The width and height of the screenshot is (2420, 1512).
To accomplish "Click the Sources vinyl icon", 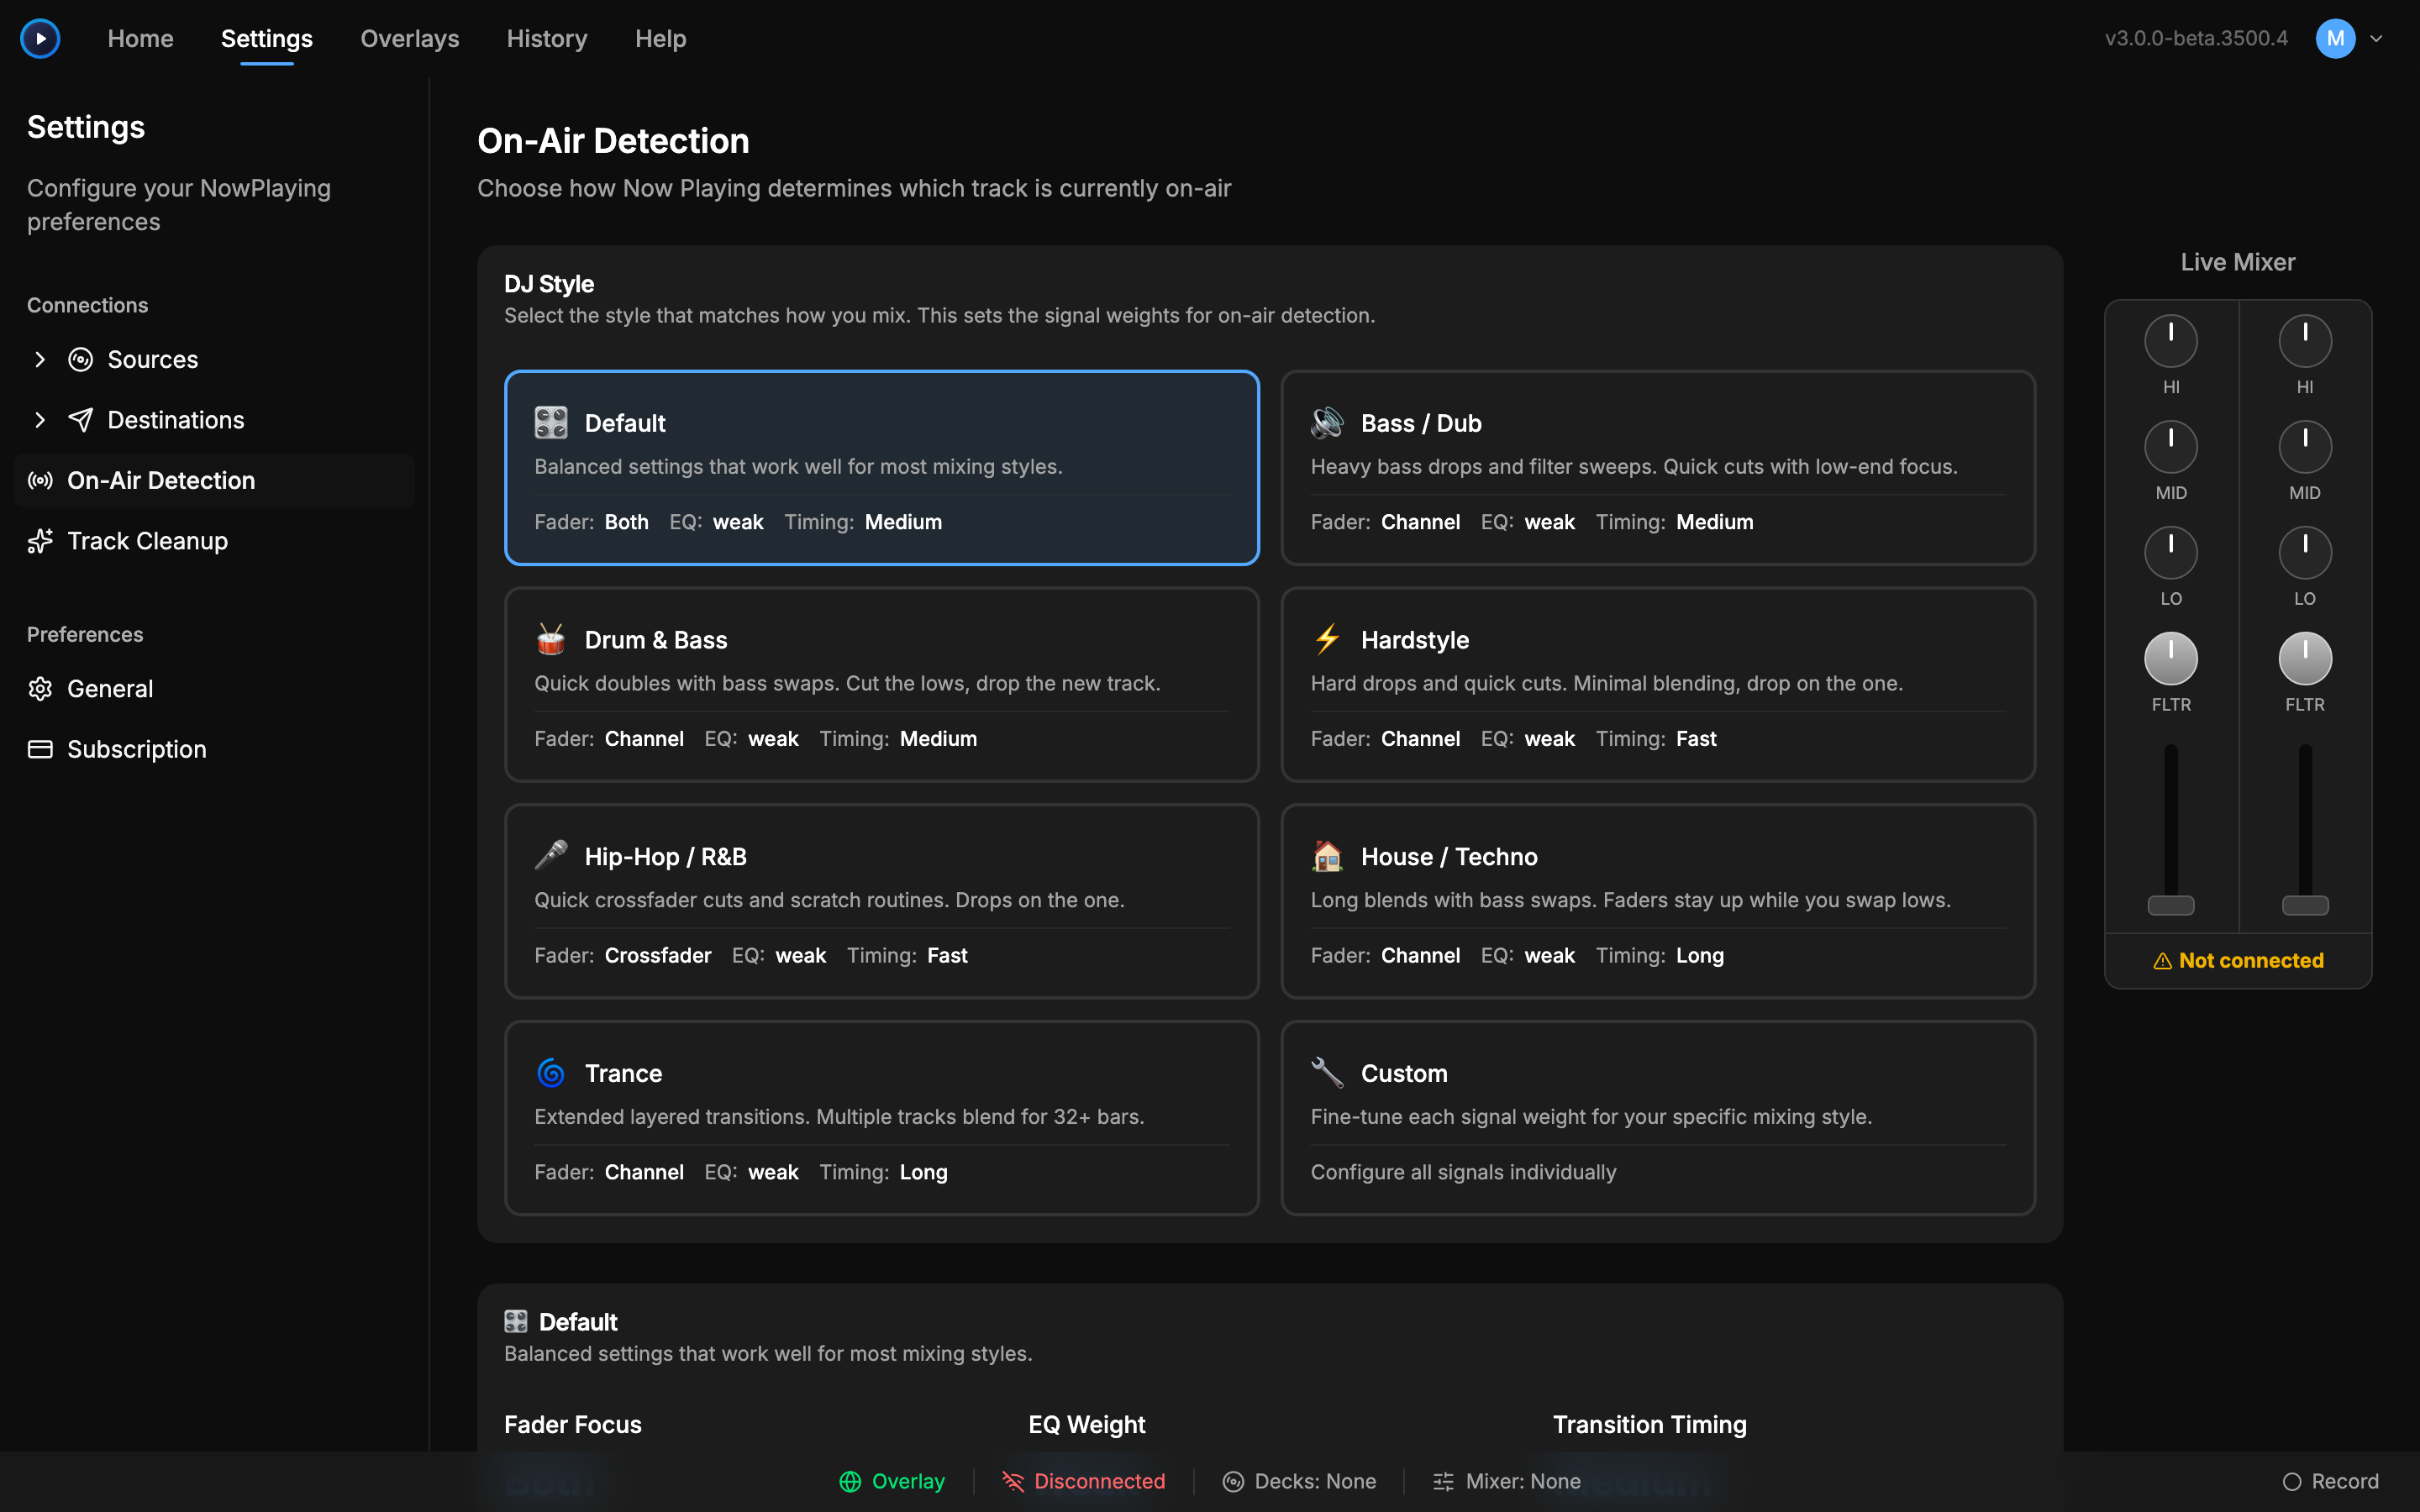I will (x=80, y=360).
